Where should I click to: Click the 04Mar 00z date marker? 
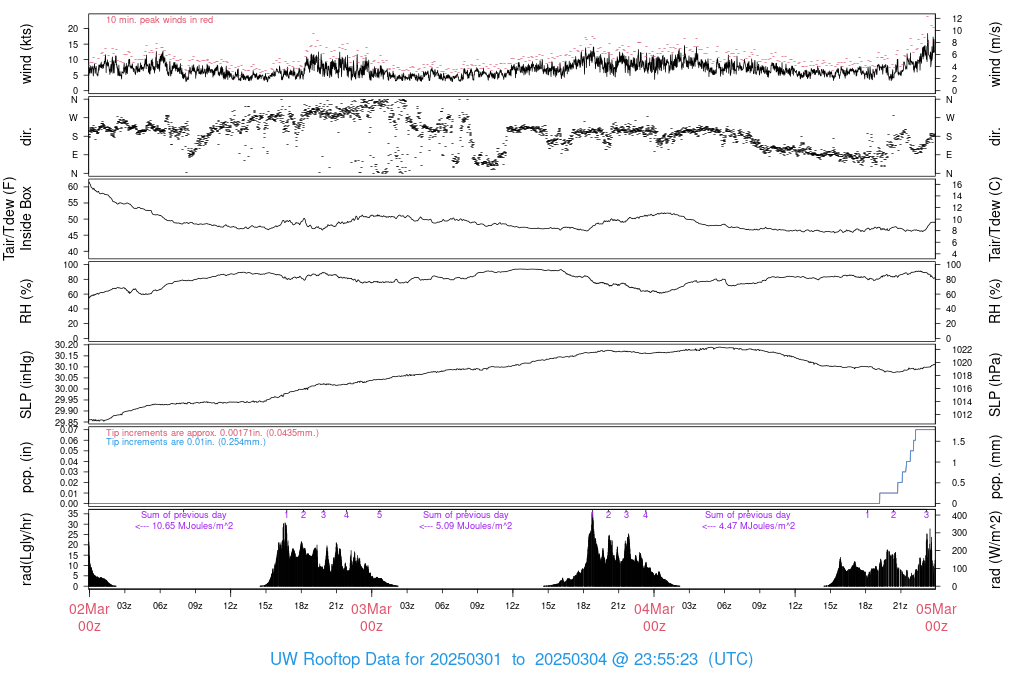(654, 616)
